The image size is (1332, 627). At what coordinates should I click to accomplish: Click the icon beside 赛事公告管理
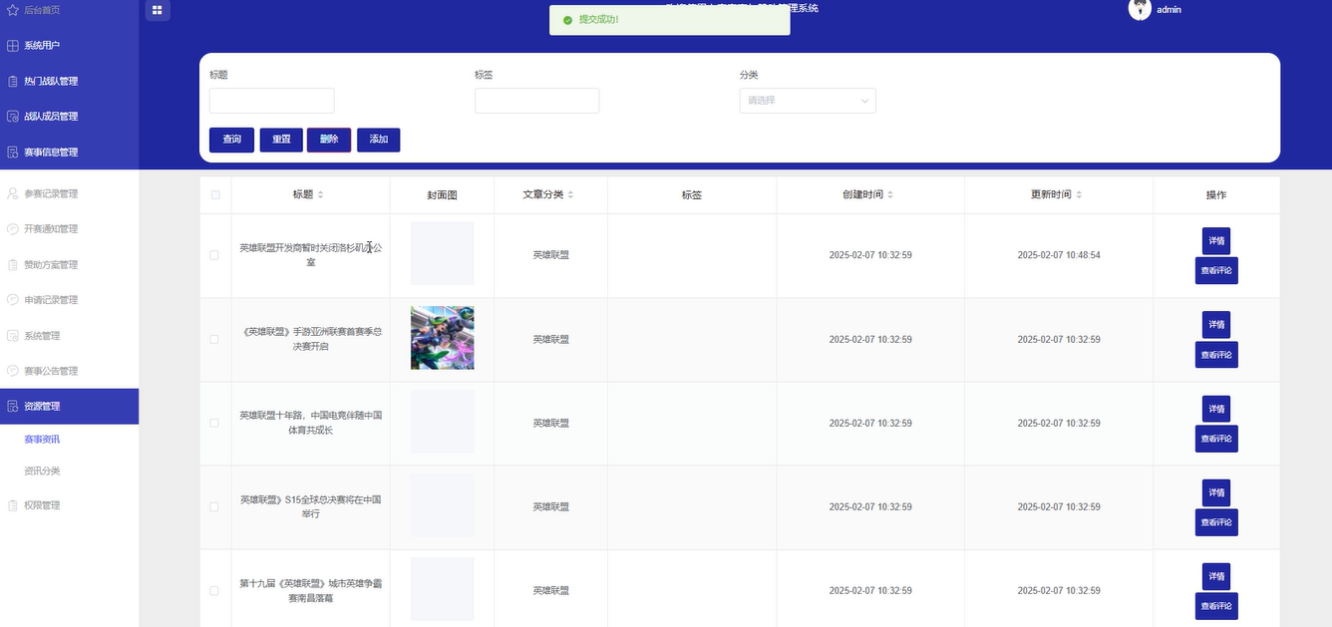tap(13, 371)
